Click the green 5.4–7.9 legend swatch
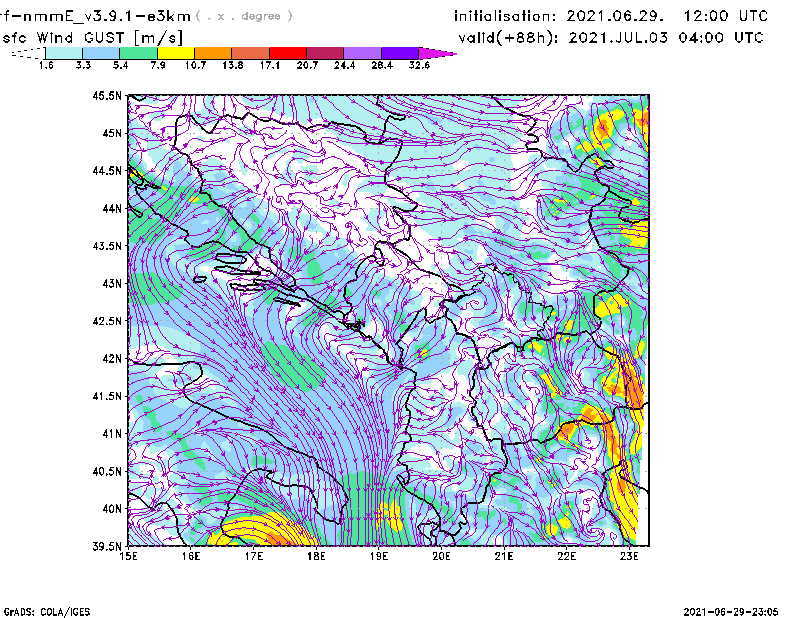The image size is (800, 618). click(138, 53)
